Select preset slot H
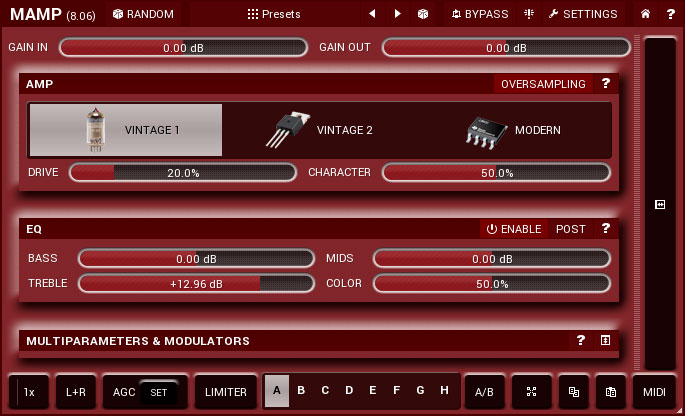The width and height of the screenshot is (685, 416). 444,391
